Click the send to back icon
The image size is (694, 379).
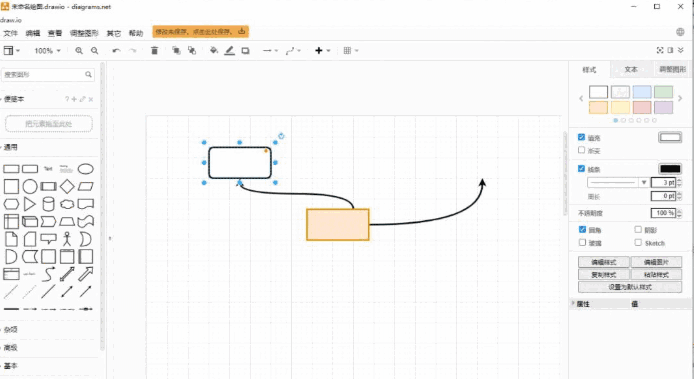coord(192,50)
